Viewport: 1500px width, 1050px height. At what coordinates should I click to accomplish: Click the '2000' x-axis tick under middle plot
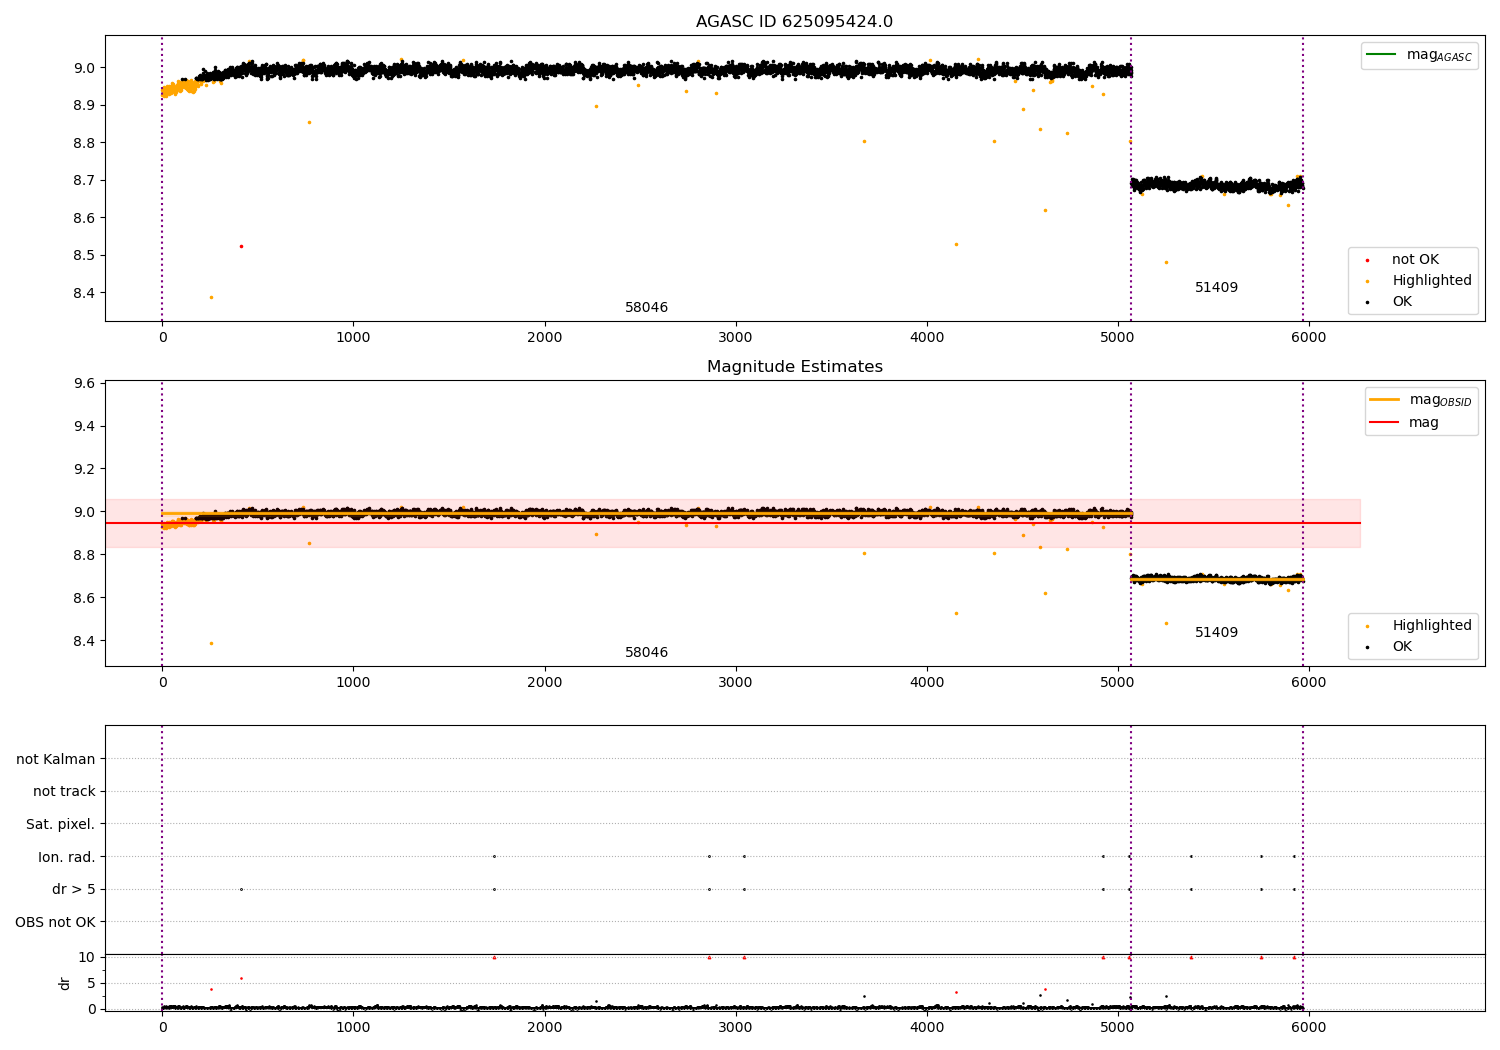click(545, 683)
